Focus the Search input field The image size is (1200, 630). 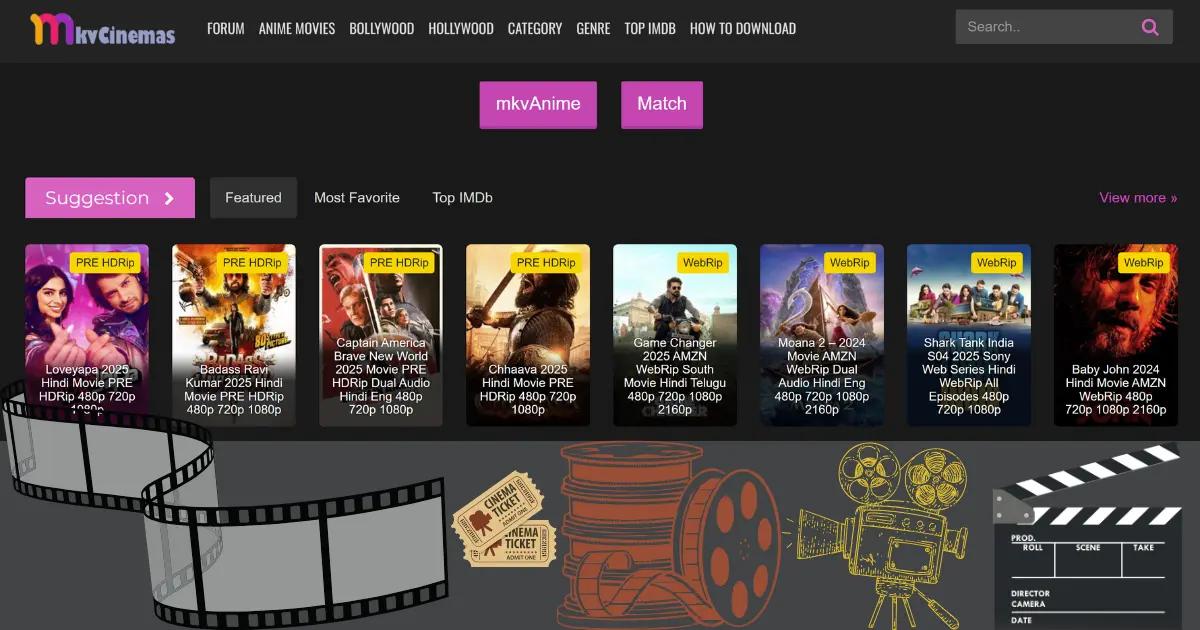1045,27
